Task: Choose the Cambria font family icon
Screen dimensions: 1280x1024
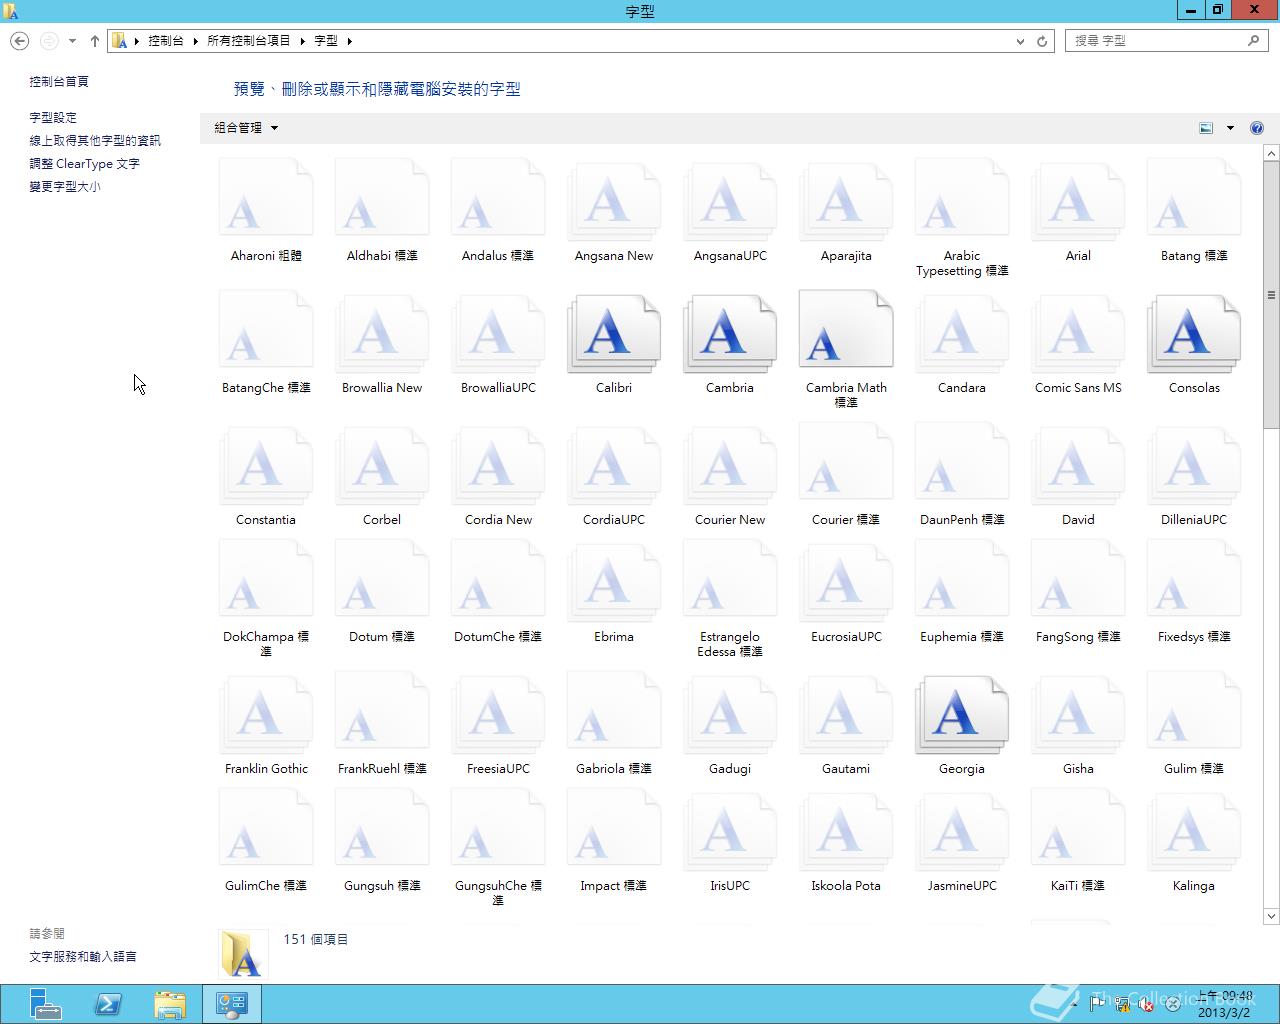Action: [x=730, y=335]
